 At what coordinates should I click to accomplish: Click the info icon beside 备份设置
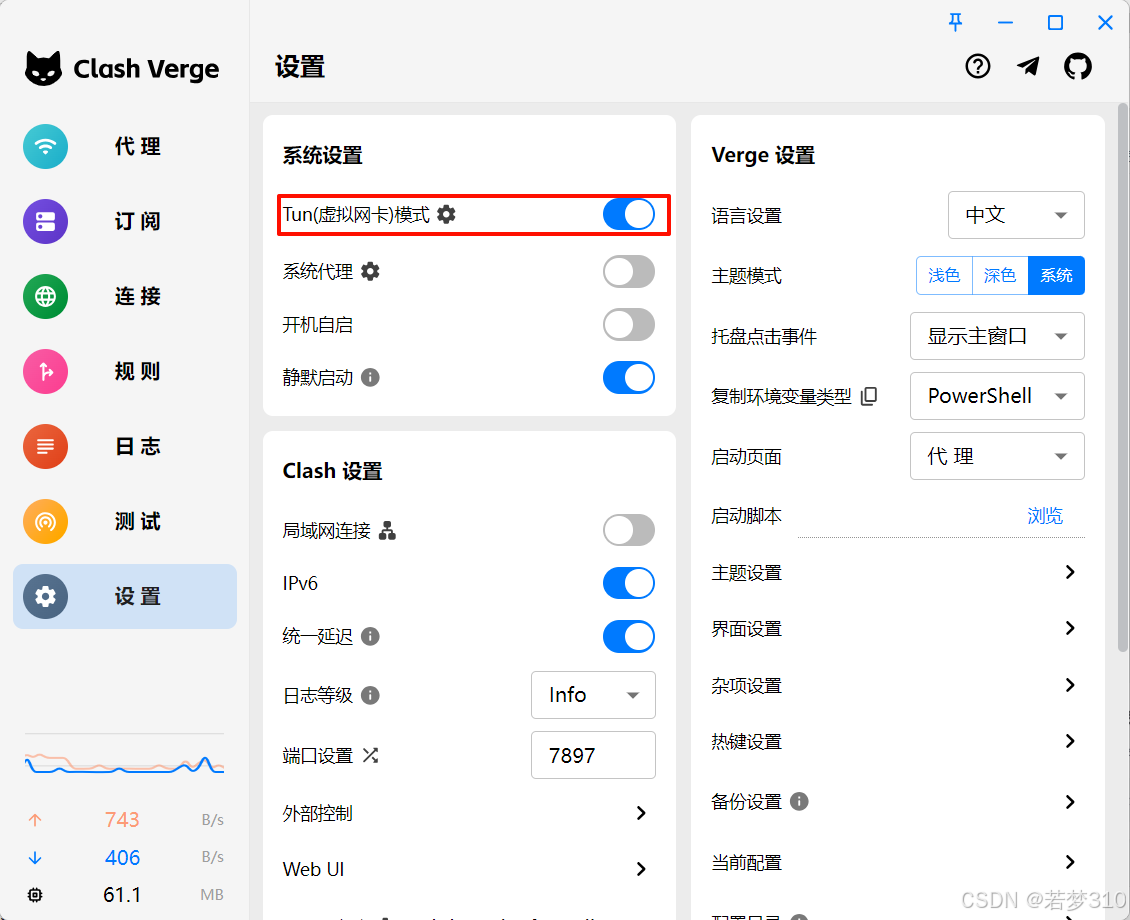tap(798, 801)
